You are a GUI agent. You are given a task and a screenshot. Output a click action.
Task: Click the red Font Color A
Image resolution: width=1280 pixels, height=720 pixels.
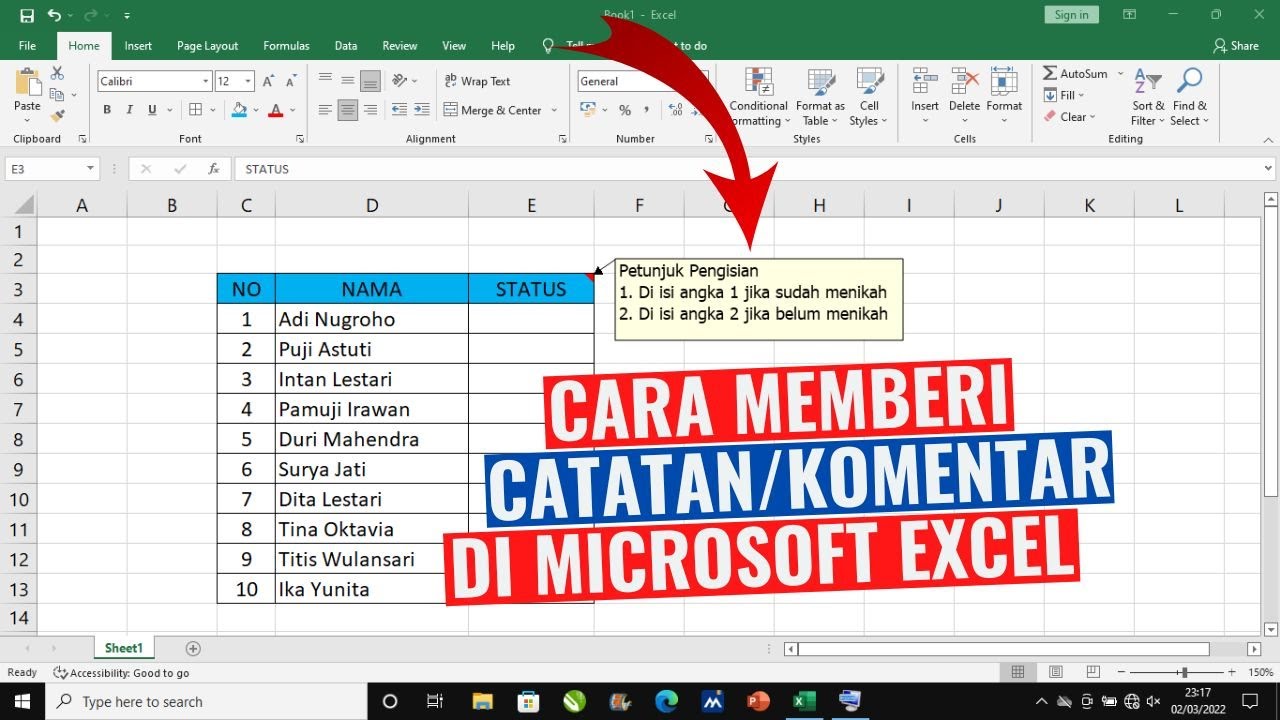[x=276, y=110]
